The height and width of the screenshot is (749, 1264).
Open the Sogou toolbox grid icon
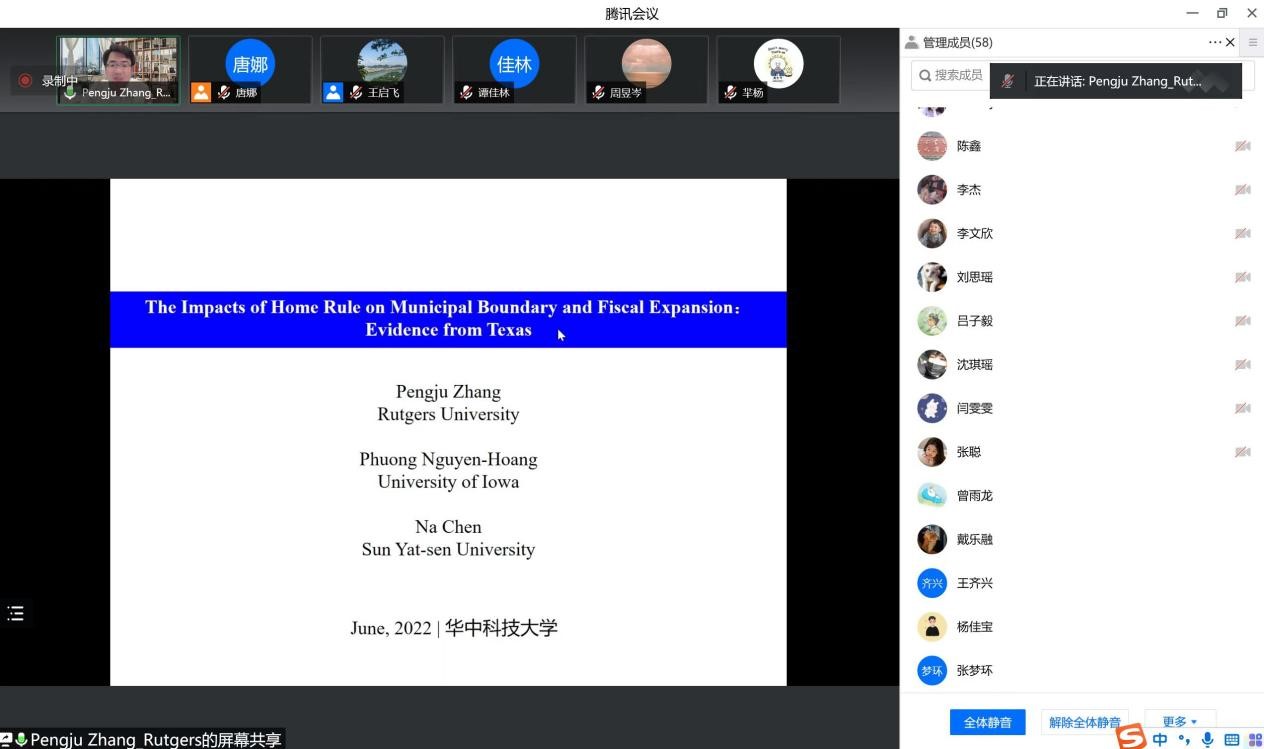pos(1255,740)
